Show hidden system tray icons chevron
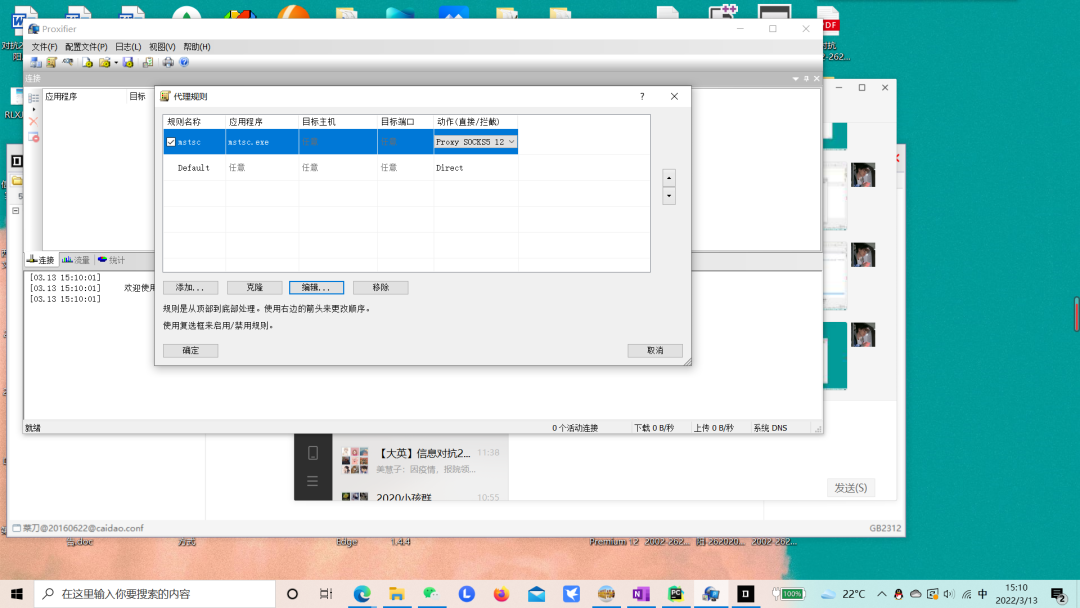Viewport: 1080px width, 608px height. [x=882, y=594]
